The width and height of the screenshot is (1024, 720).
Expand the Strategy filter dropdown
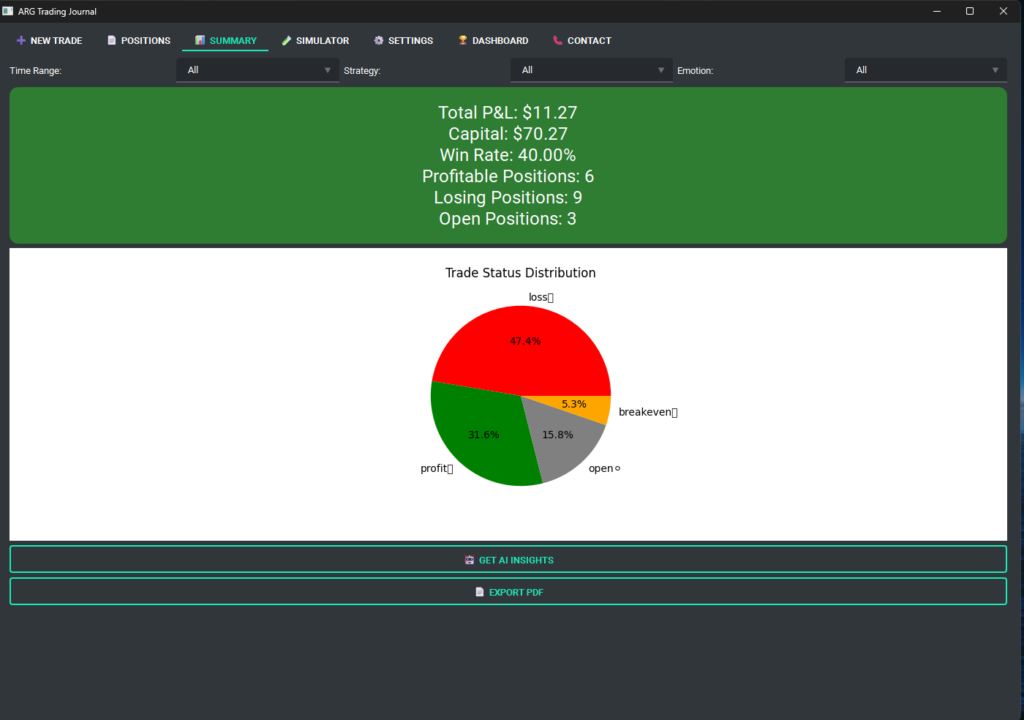pyautogui.click(x=592, y=70)
